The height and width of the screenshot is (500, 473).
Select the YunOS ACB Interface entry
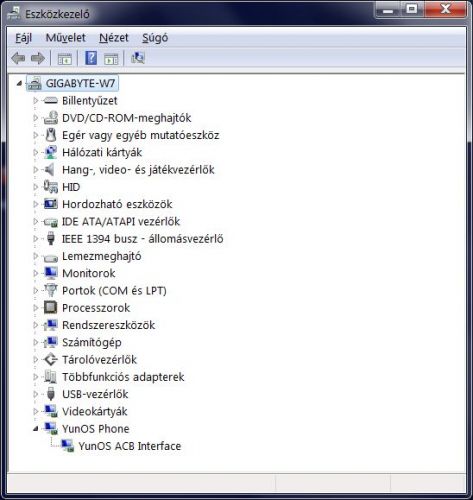130,446
